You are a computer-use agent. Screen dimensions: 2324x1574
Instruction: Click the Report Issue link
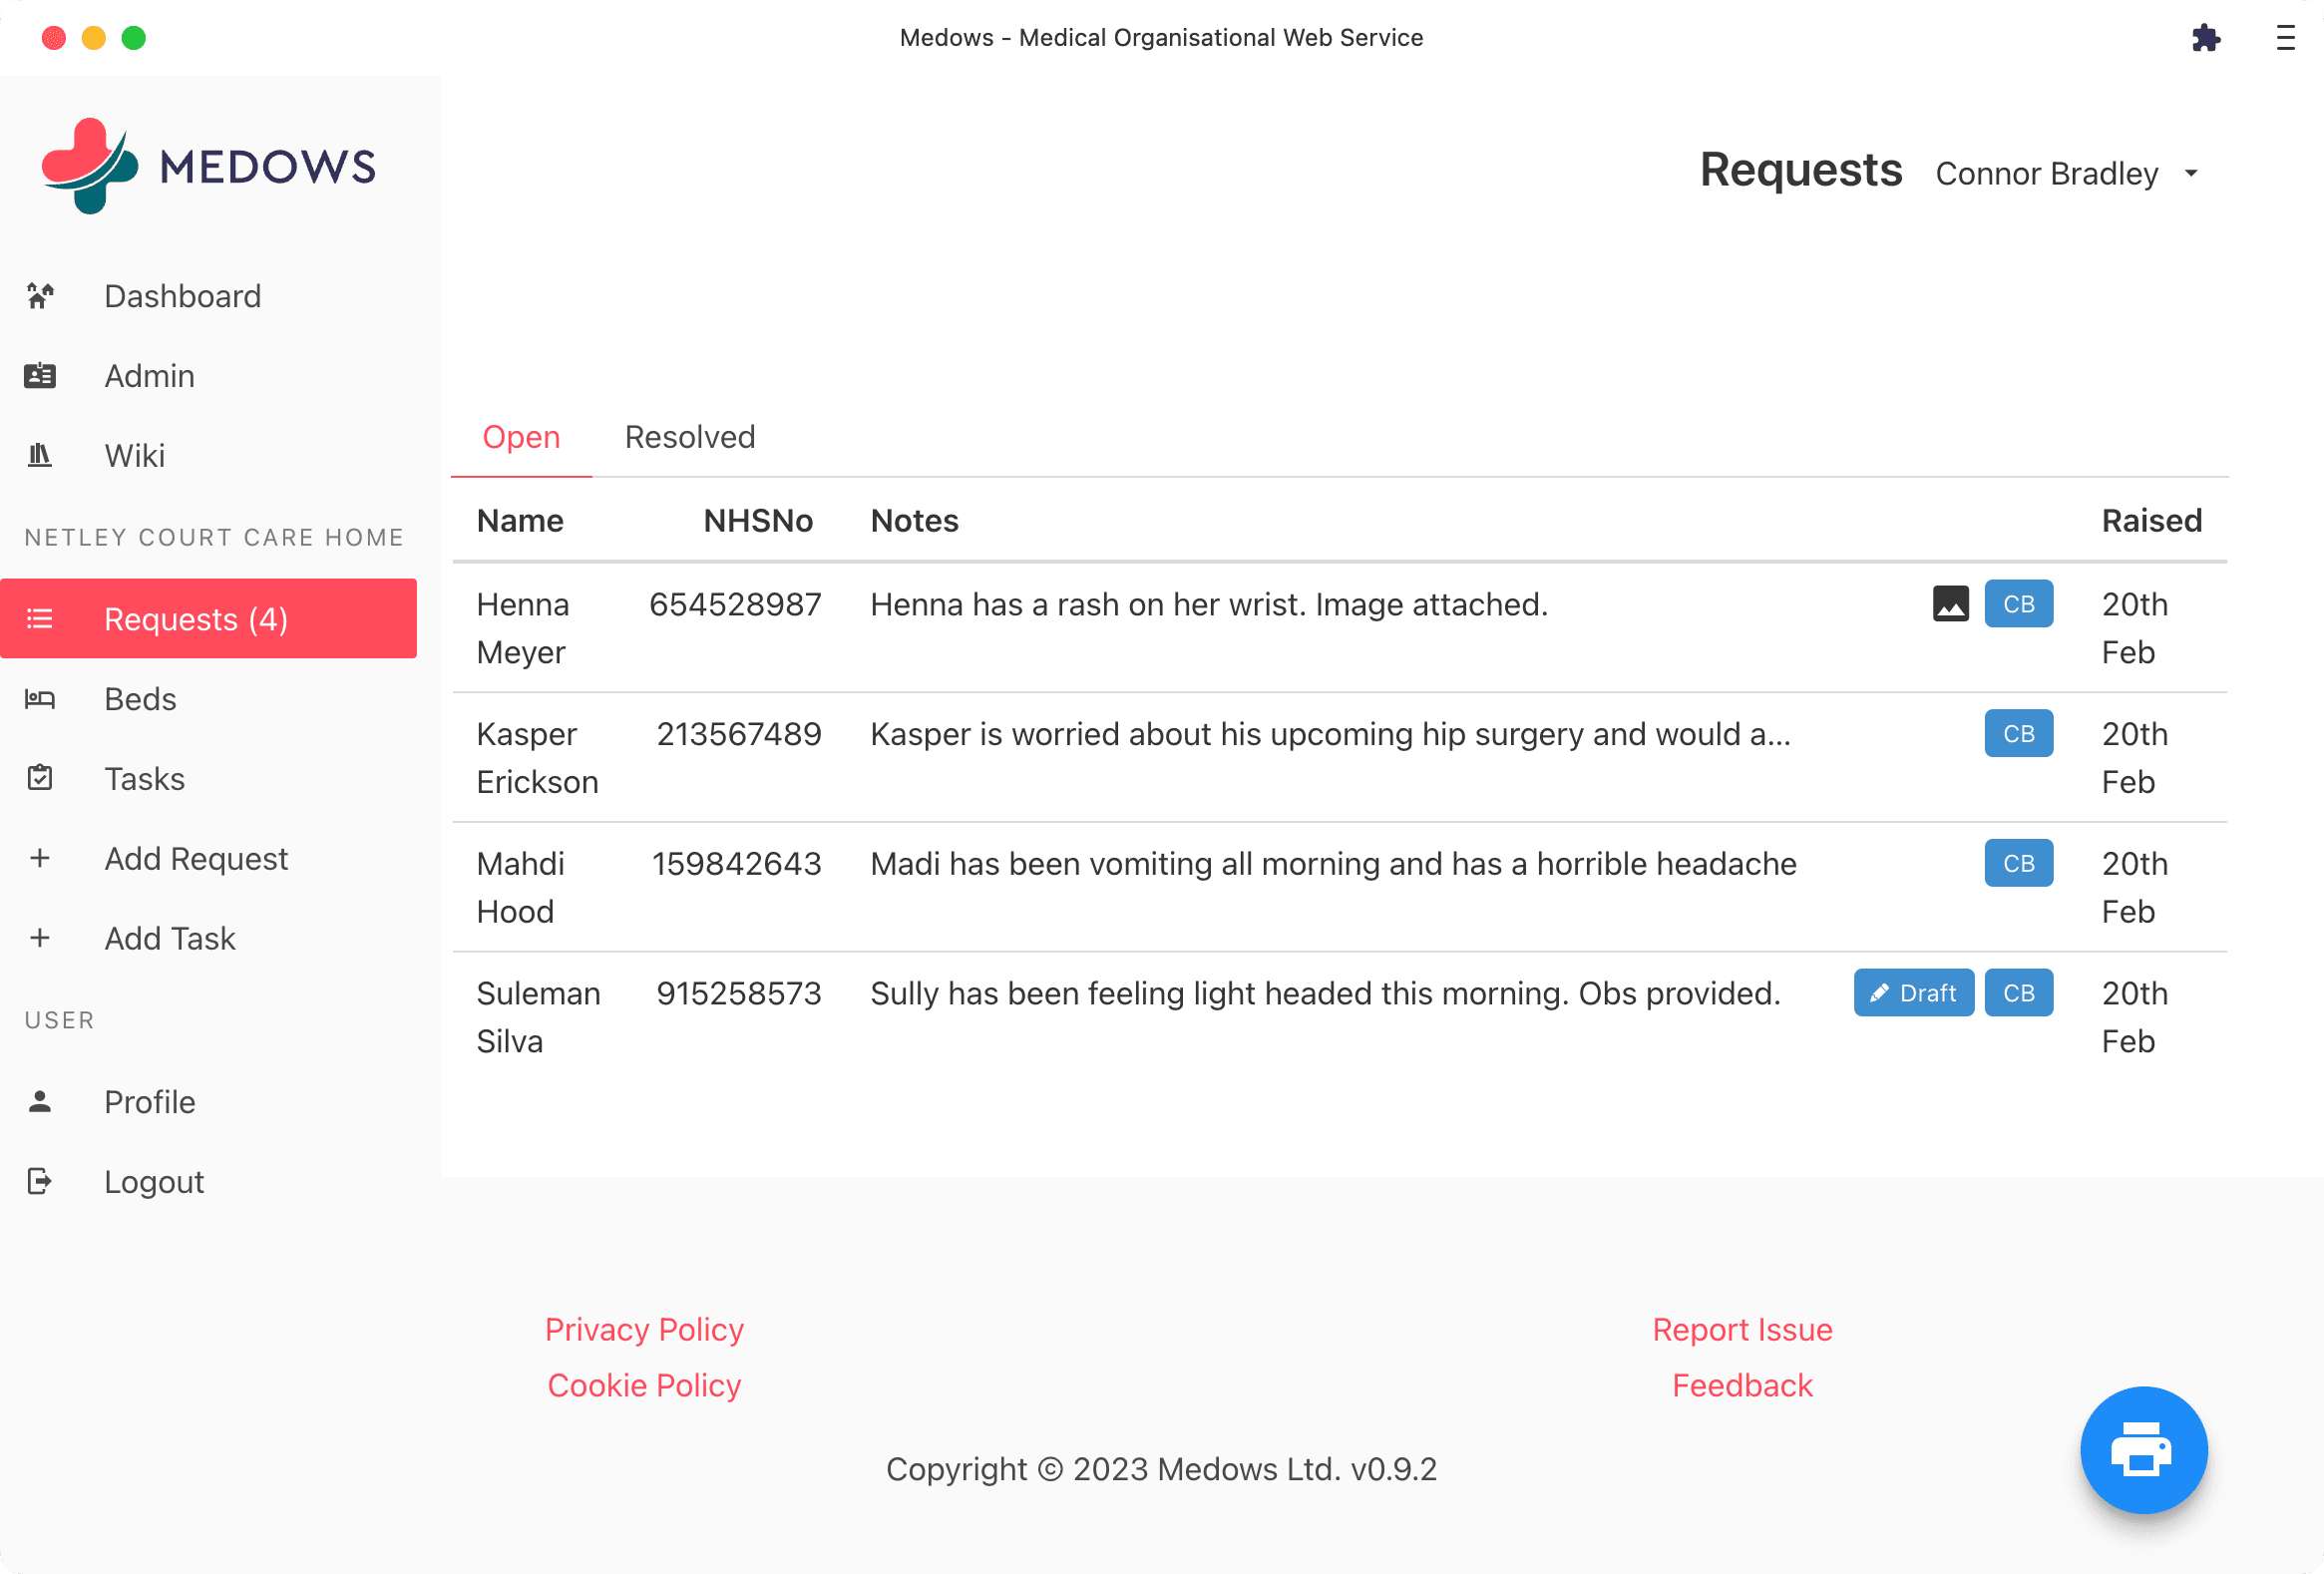click(1741, 1328)
